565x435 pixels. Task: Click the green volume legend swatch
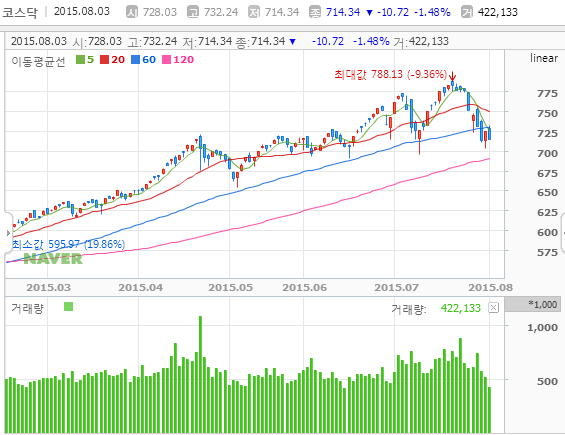click(x=68, y=307)
